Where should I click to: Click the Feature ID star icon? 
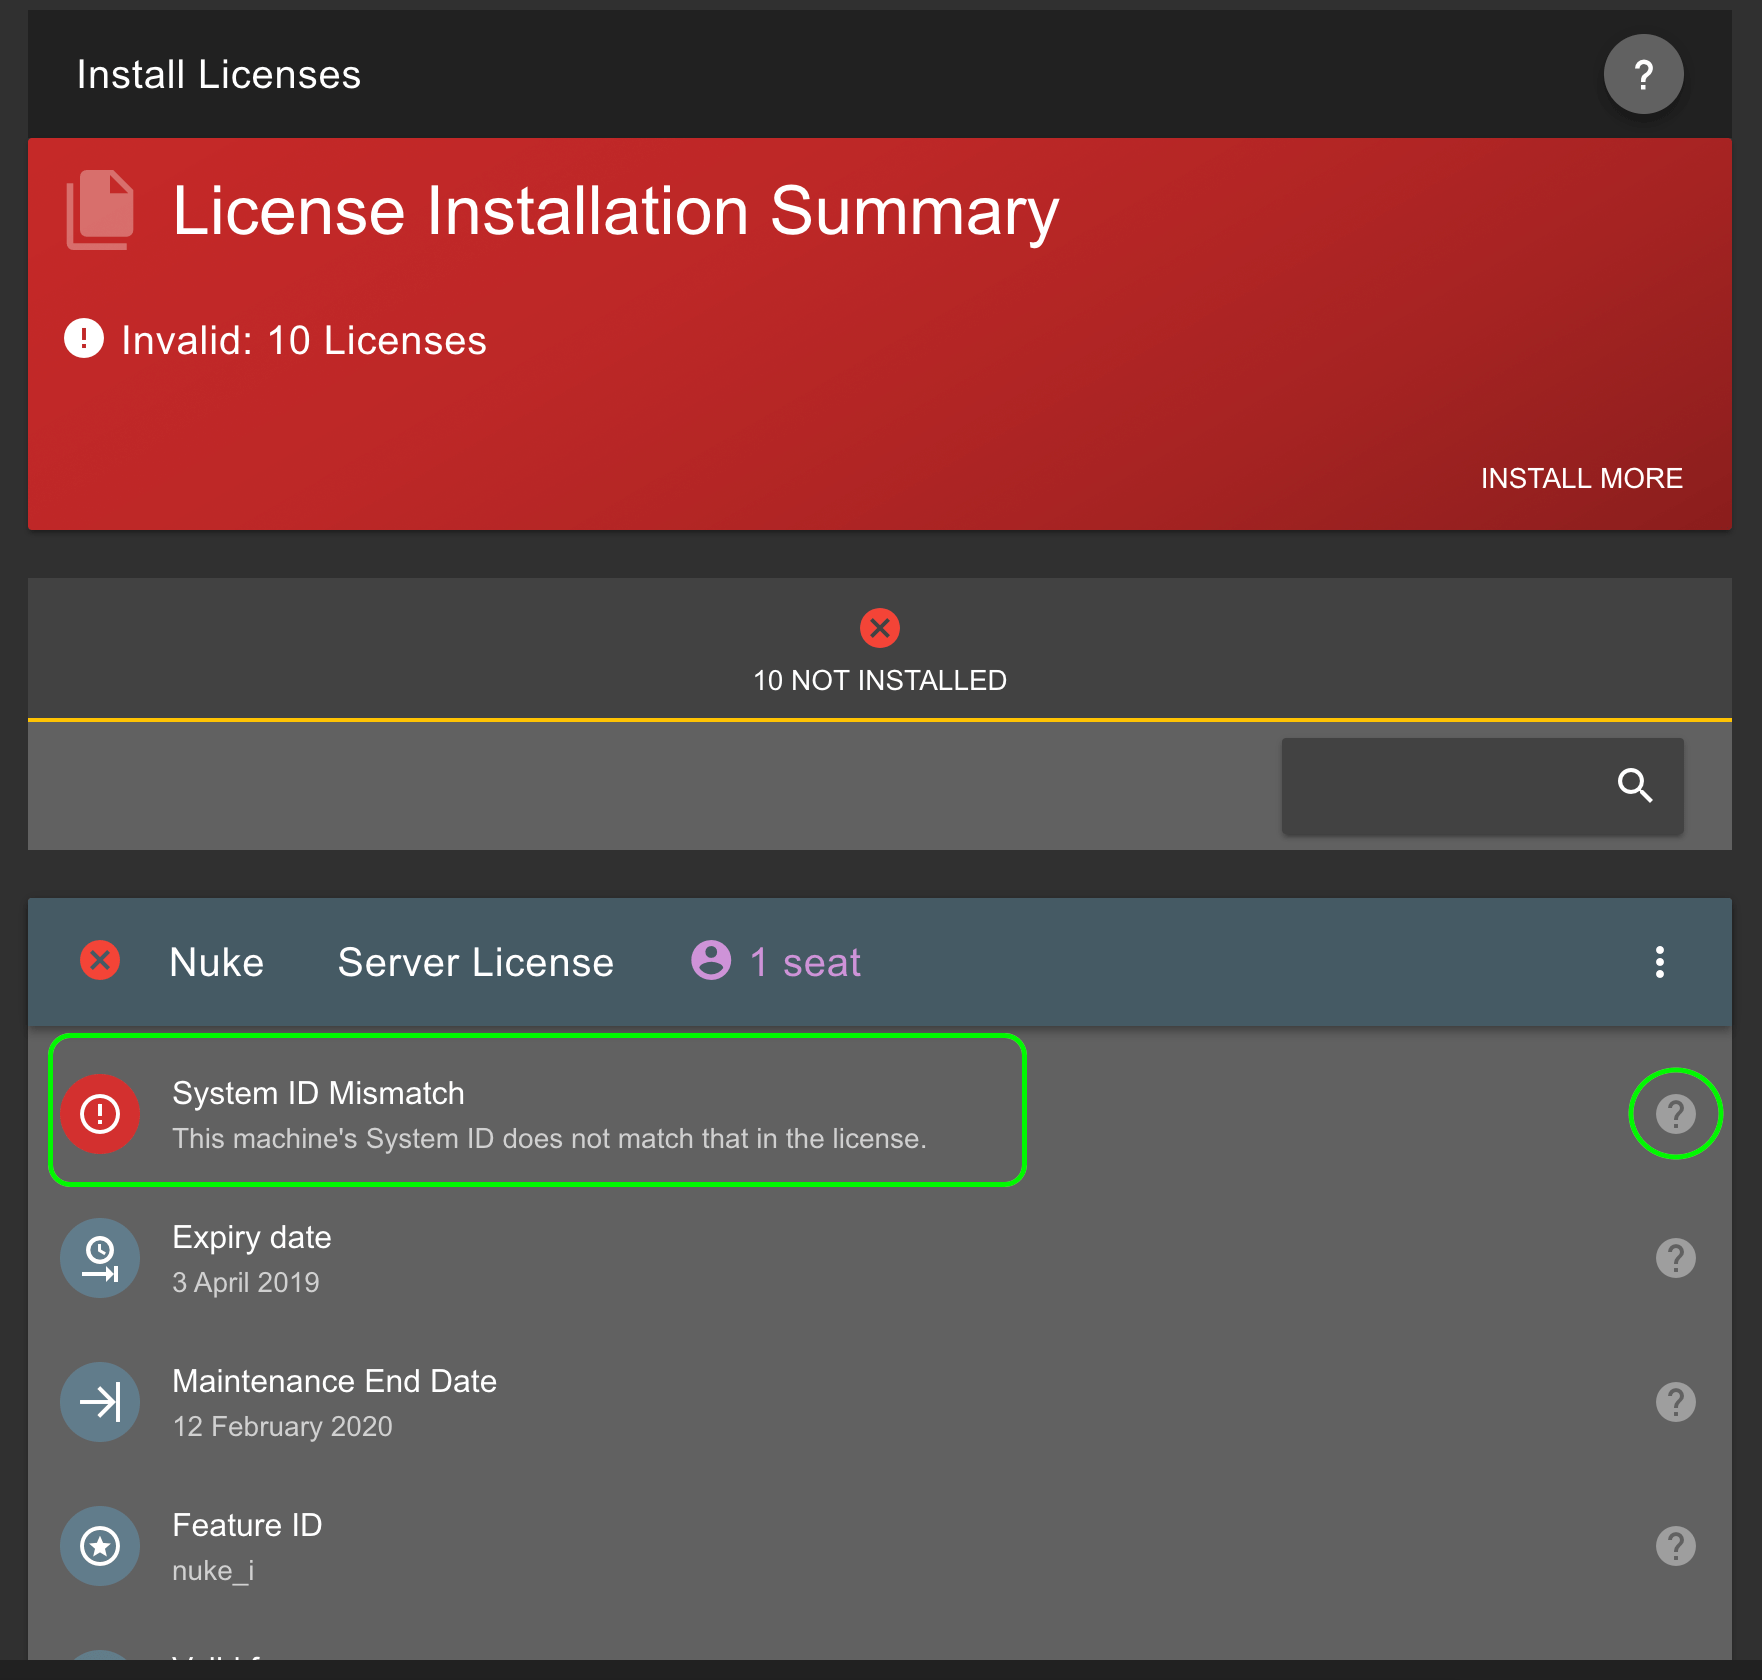coord(100,1546)
